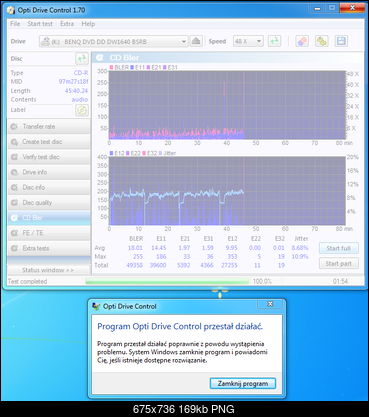This screenshot has width=369, height=417.
Task: Click the Label input field
Action: click(51, 110)
